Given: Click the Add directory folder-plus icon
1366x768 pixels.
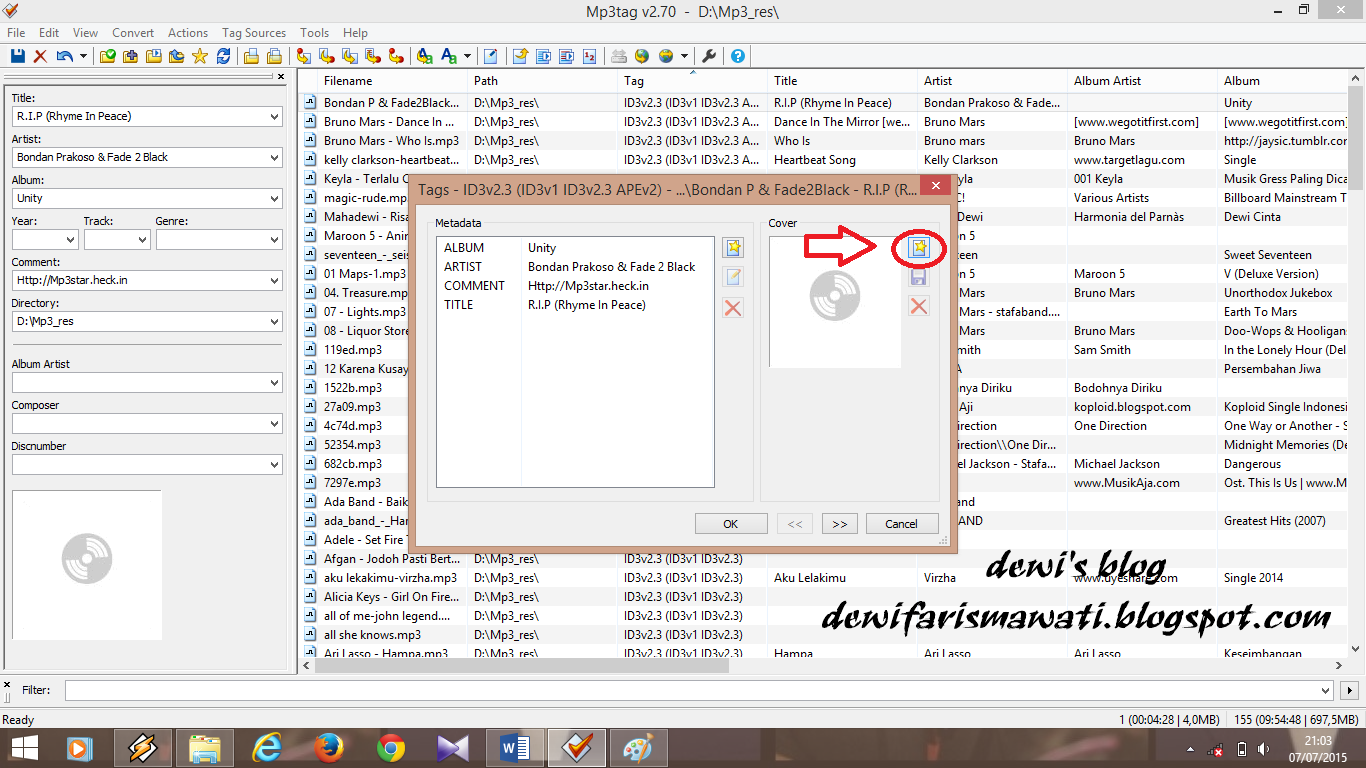Looking at the screenshot, I should pos(130,56).
